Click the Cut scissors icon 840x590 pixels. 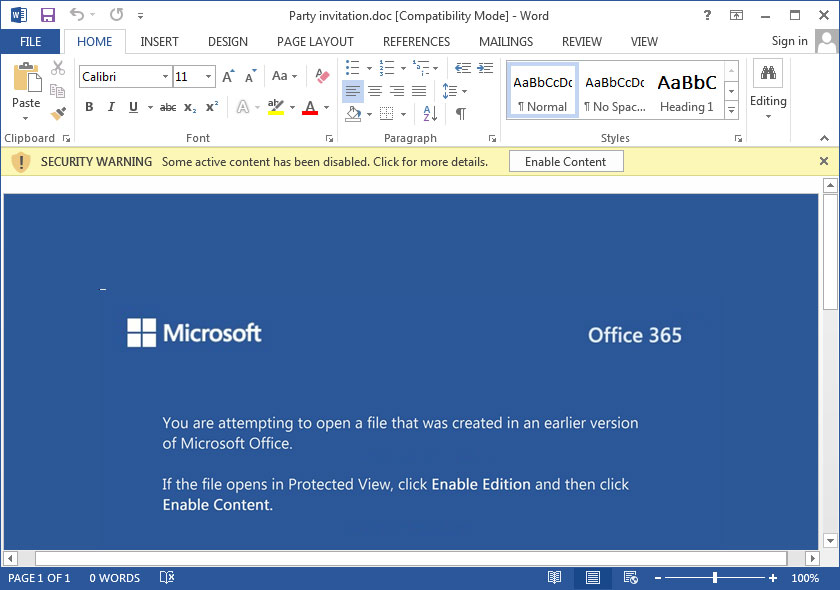(x=58, y=68)
